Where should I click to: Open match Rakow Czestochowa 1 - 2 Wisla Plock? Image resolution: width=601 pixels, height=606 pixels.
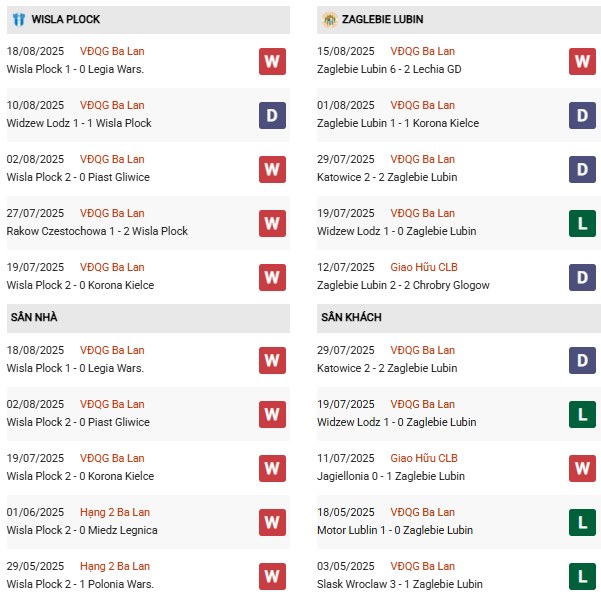pyautogui.click(x=97, y=231)
